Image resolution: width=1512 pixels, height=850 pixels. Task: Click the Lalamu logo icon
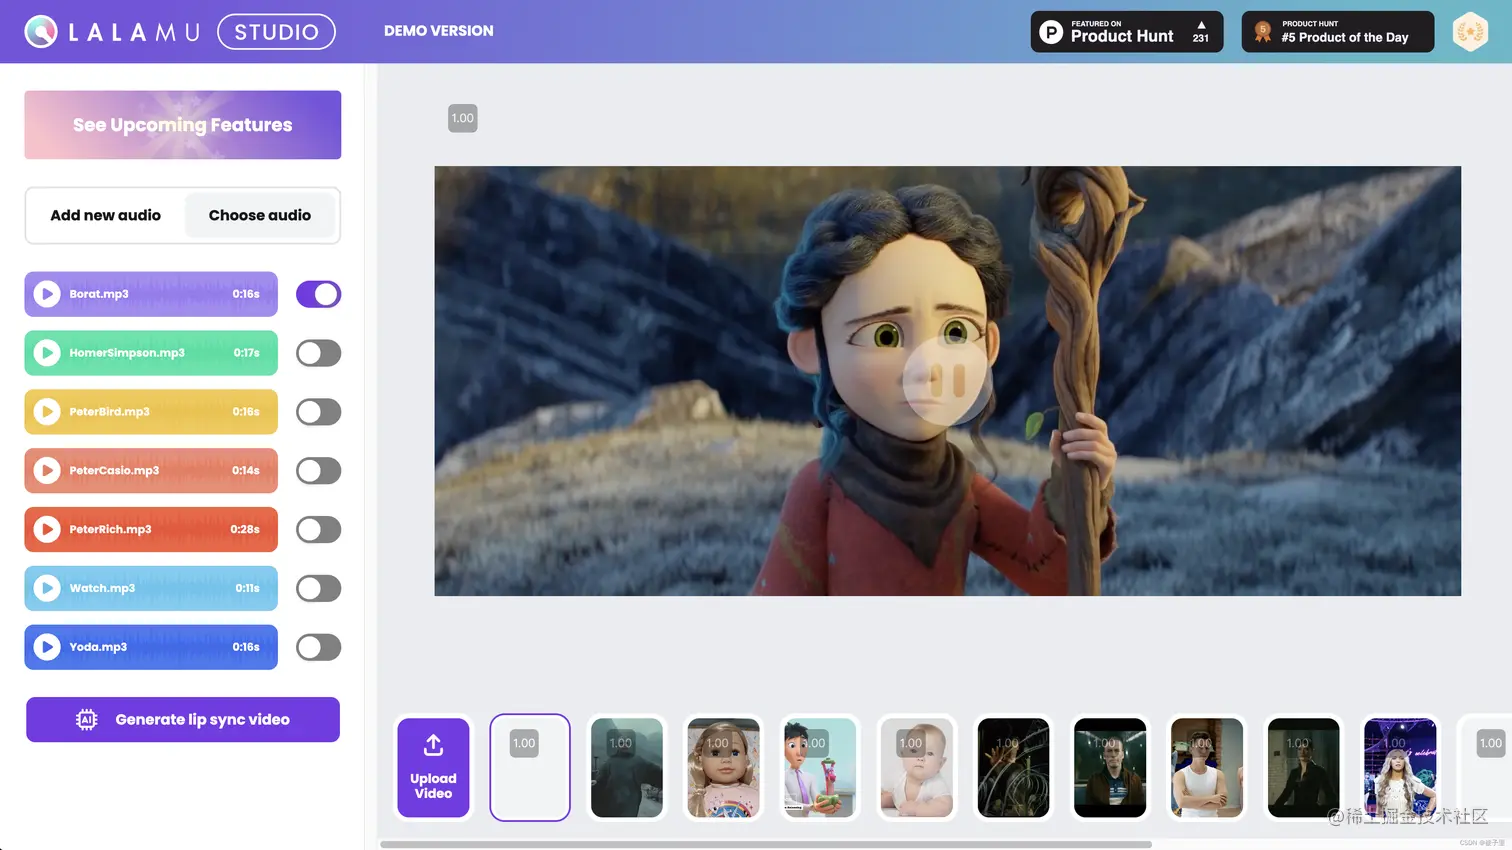tap(41, 32)
